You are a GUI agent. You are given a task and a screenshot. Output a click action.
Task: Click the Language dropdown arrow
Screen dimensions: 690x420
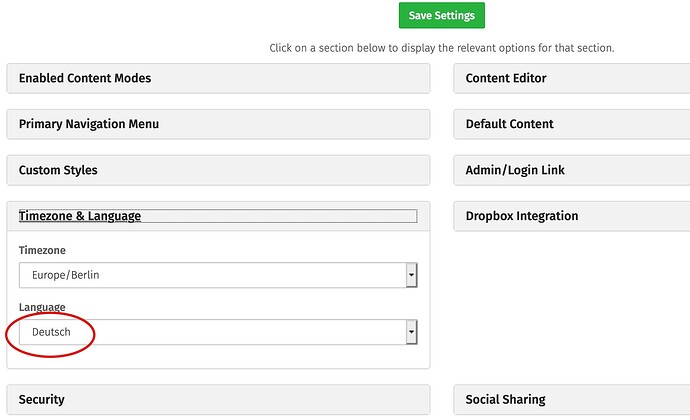(x=411, y=332)
